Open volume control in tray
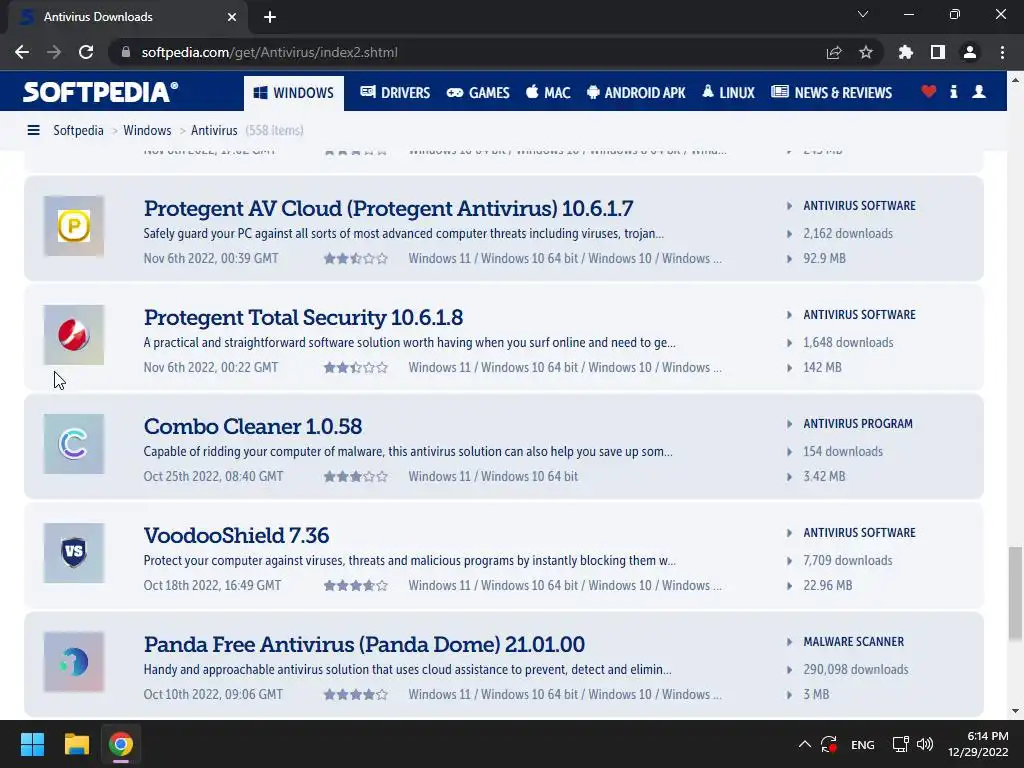This screenshot has width=1024, height=768. tap(925, 744)
